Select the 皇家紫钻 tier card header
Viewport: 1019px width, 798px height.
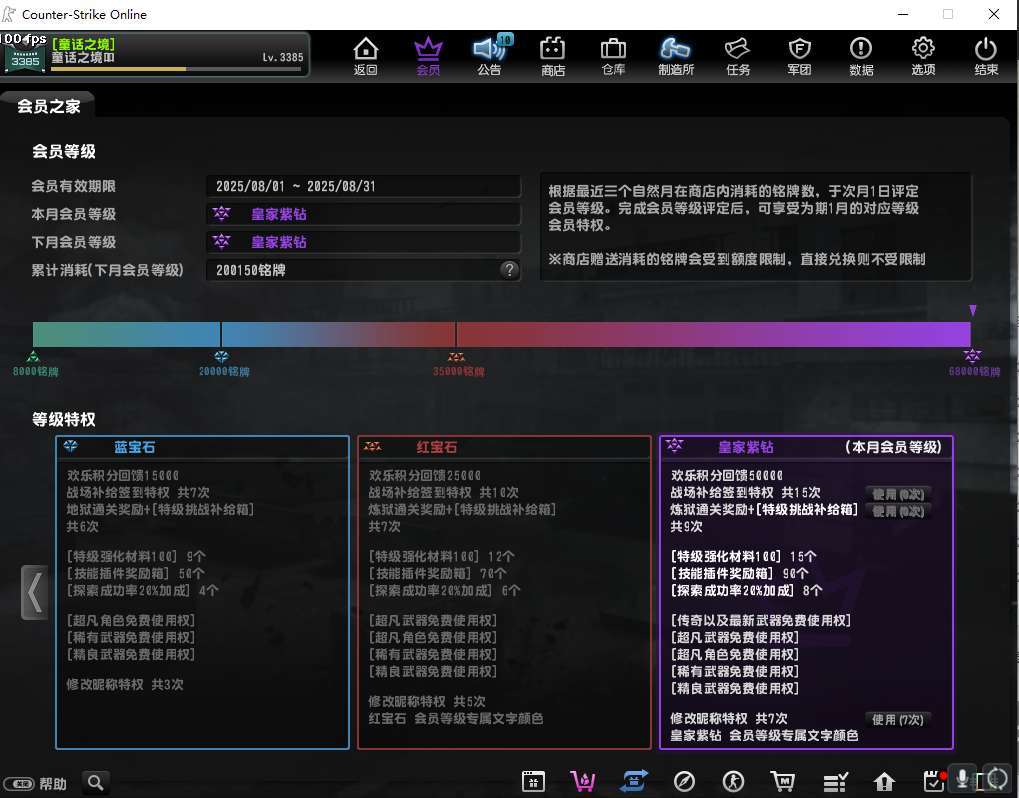806,447
